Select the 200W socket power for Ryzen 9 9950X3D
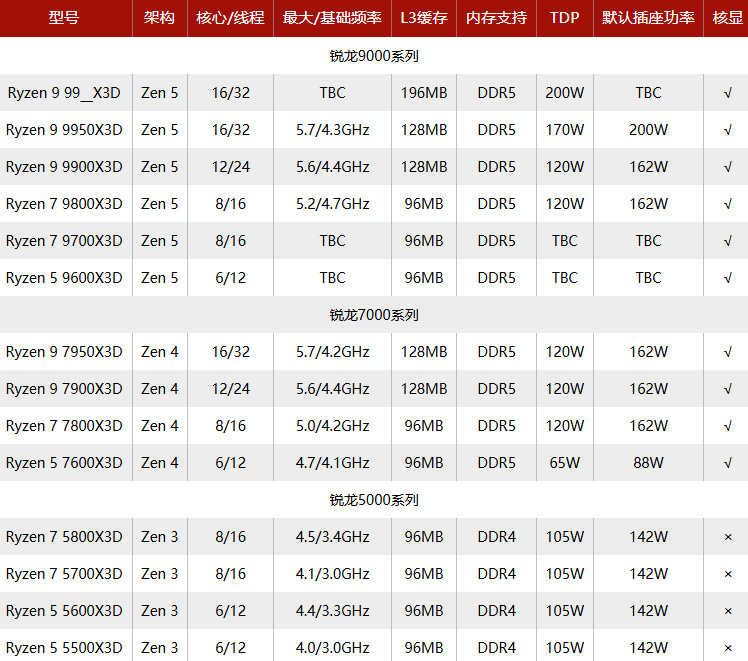Screen dimensions: 748x661 click(648, 130)
